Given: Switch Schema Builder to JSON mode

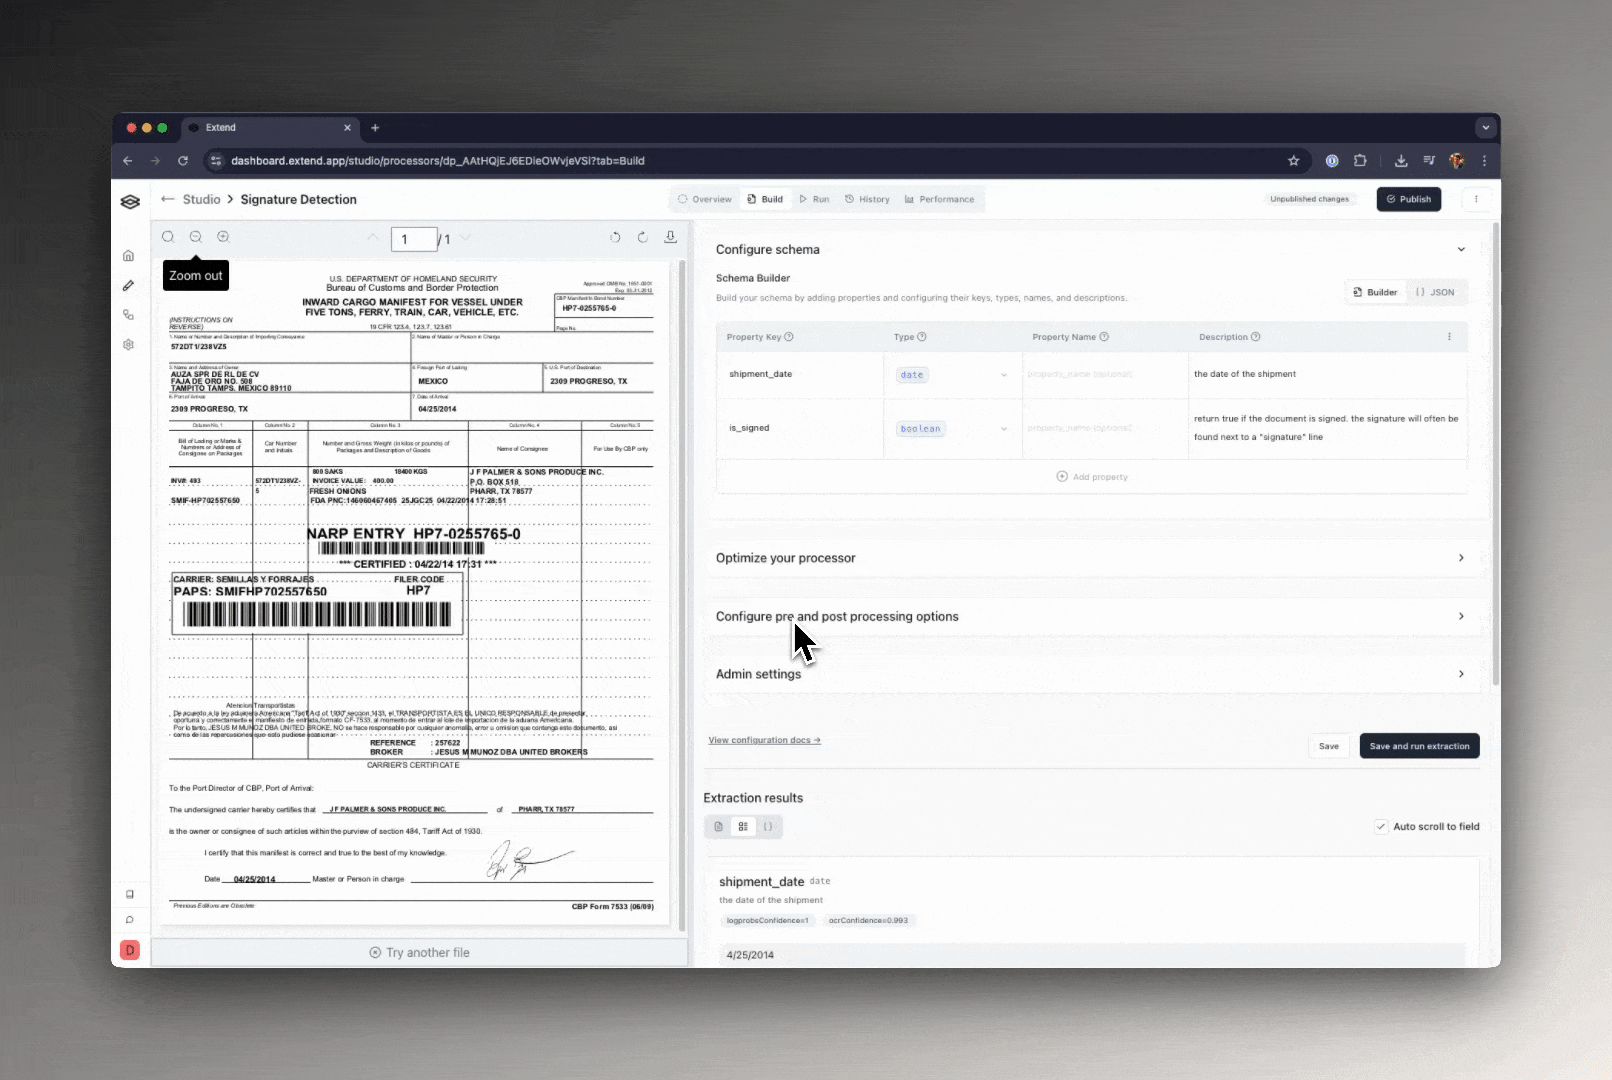Looking at the screenshot, I should point(1436,292).
